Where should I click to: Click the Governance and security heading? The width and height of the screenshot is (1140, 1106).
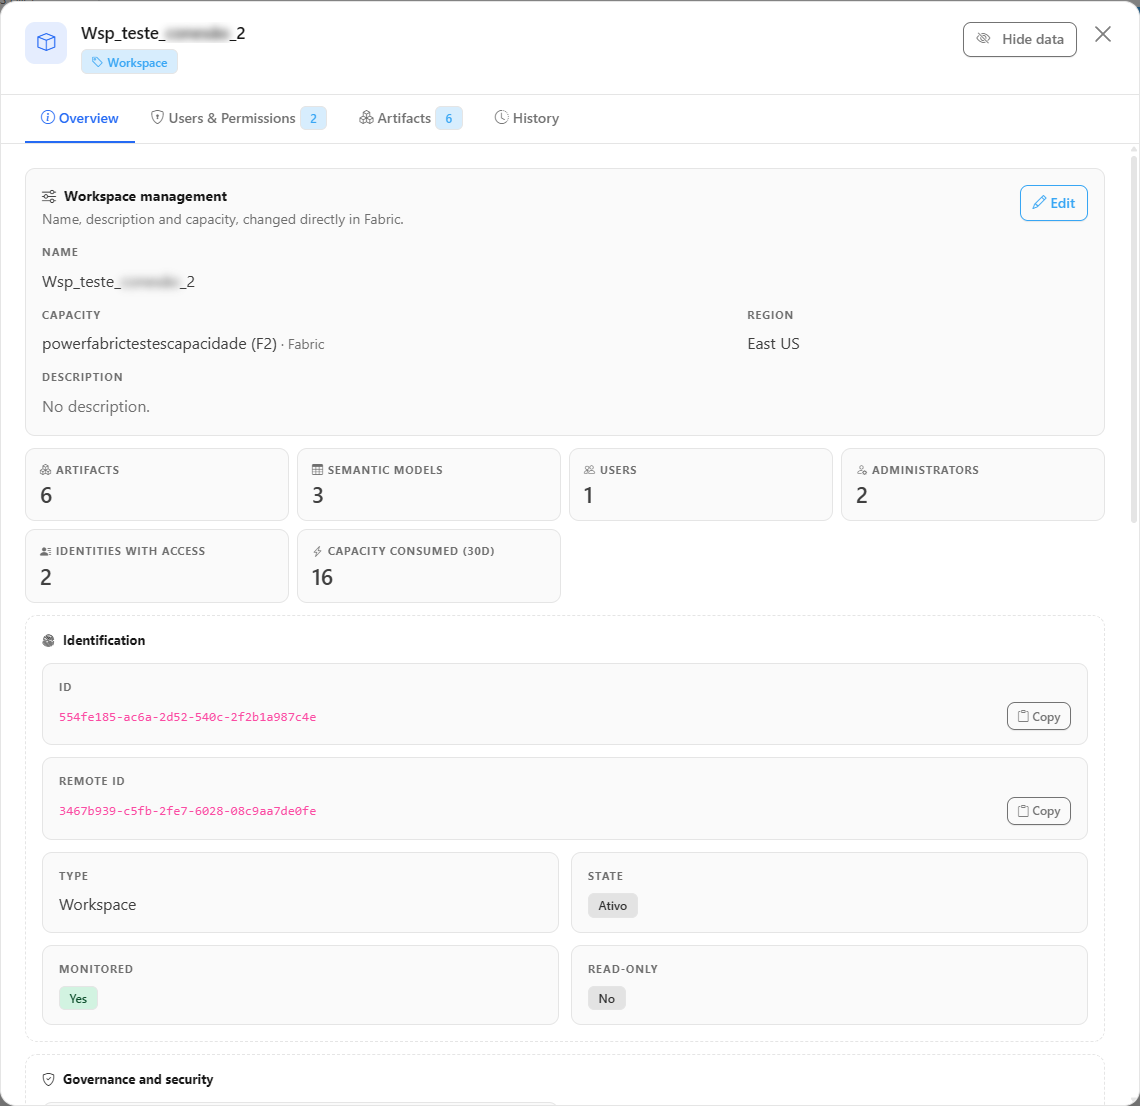pyautogui.click(x=138, y=1079)
